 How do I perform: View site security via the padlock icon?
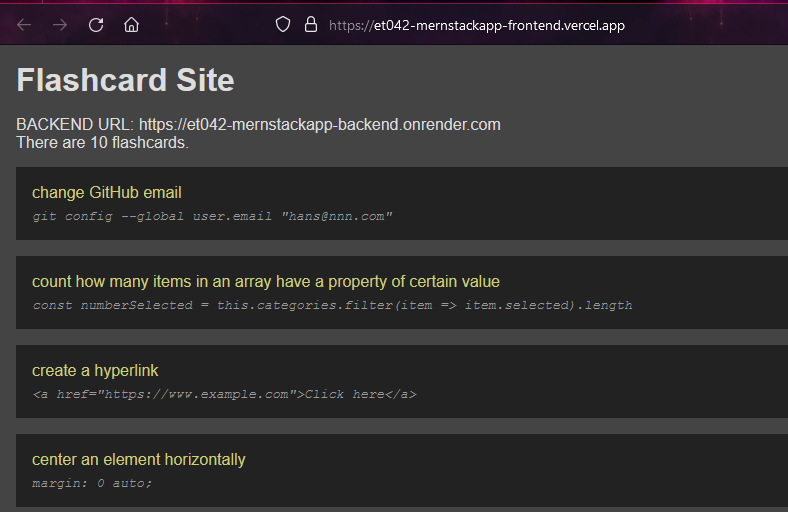click(311, 24)
